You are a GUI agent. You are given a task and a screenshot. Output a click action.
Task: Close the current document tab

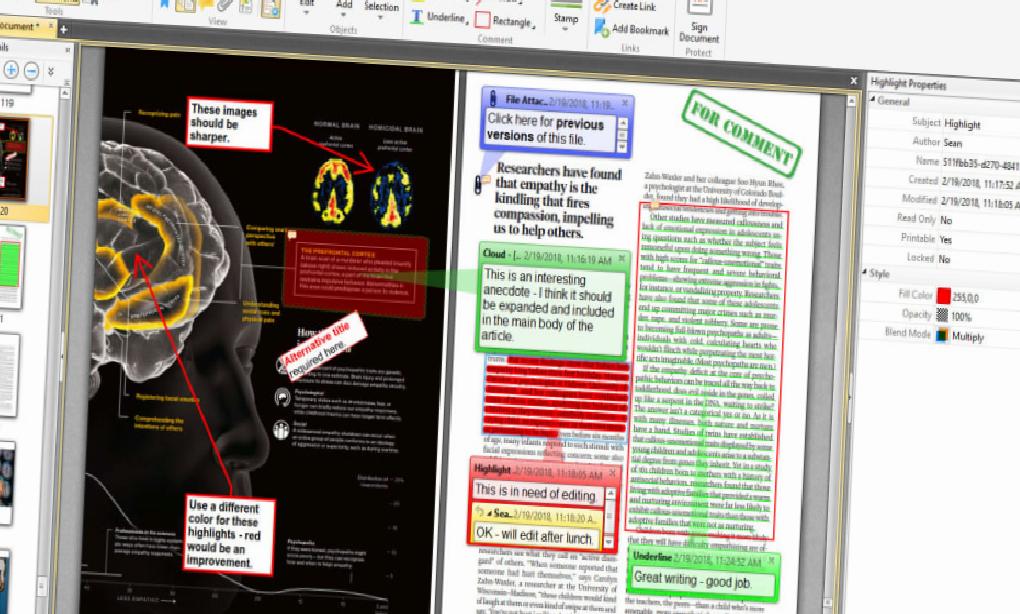pyautogui.click(x=51, y=27)
